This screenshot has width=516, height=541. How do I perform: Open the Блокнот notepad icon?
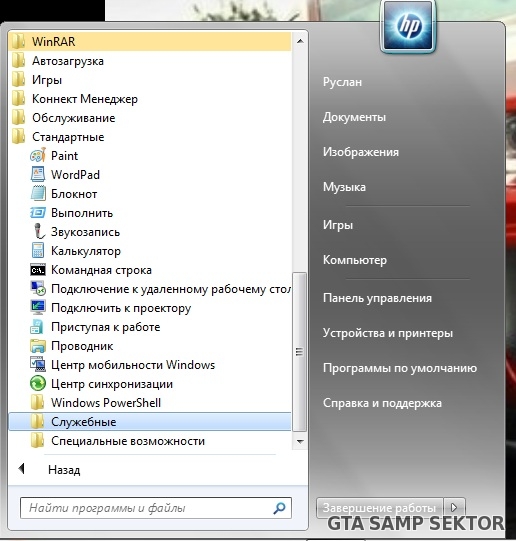(38, 194)
